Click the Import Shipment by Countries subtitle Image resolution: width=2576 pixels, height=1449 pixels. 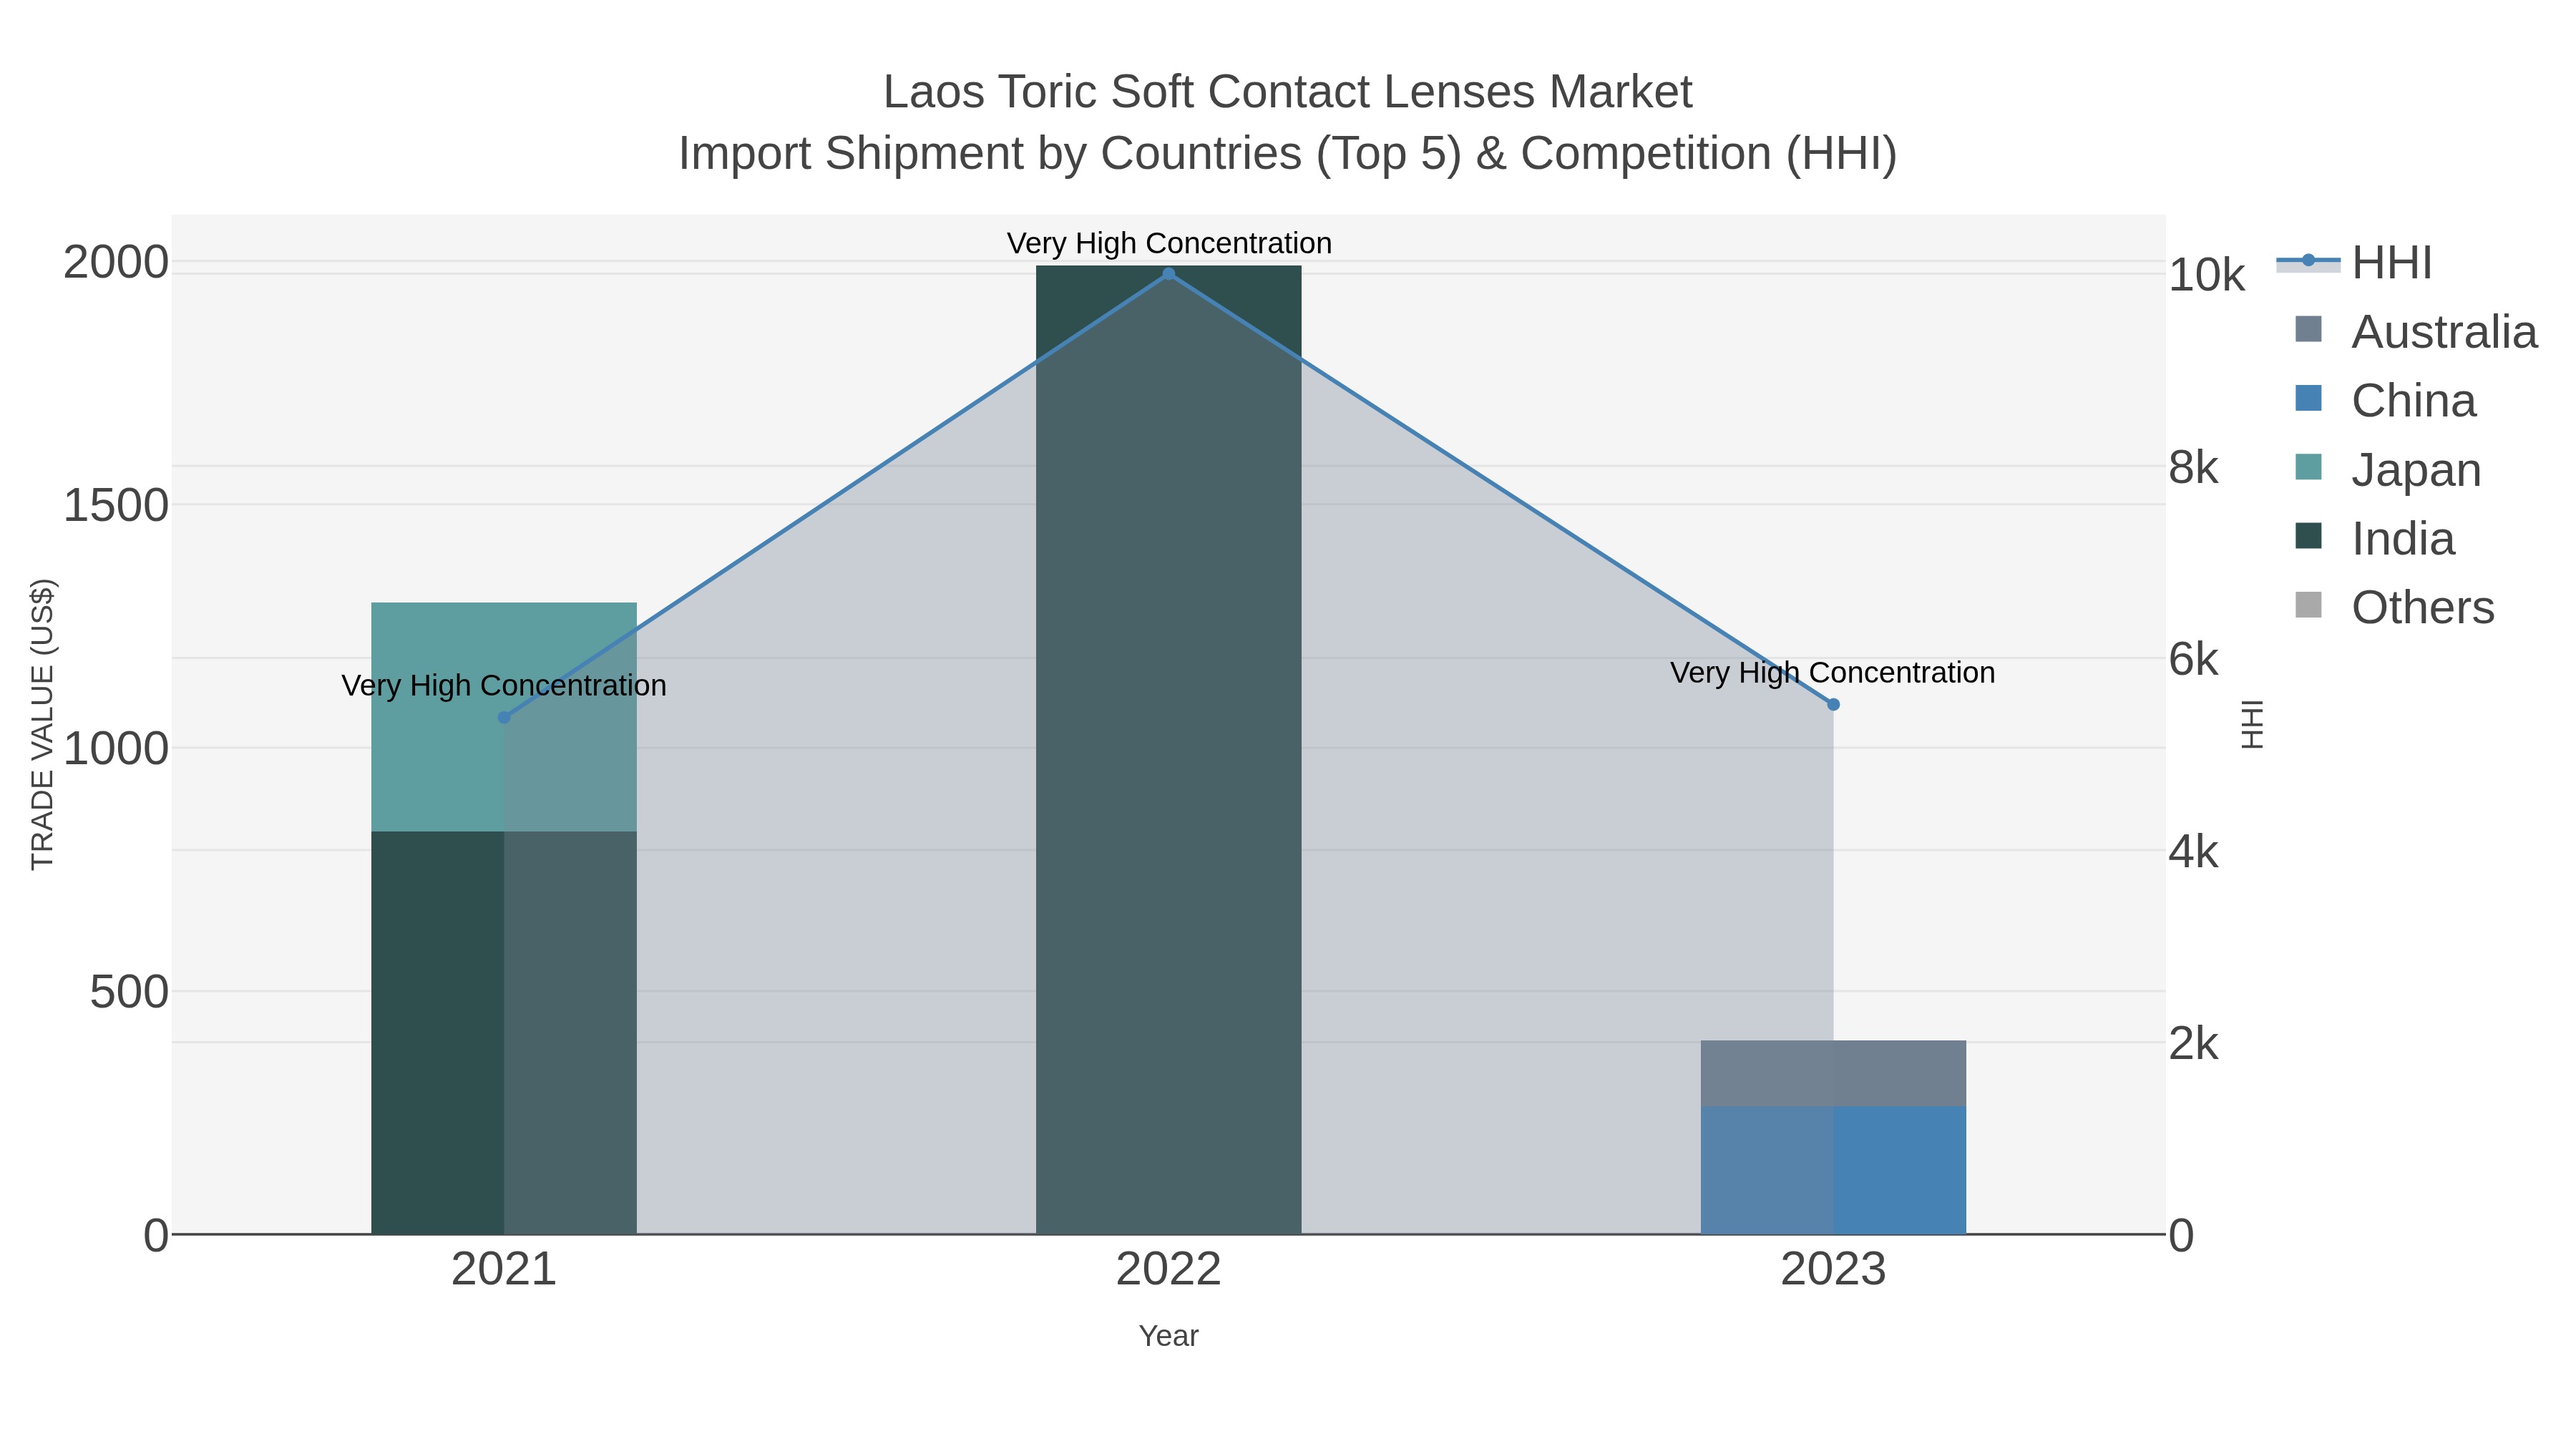pos(1288,154)
